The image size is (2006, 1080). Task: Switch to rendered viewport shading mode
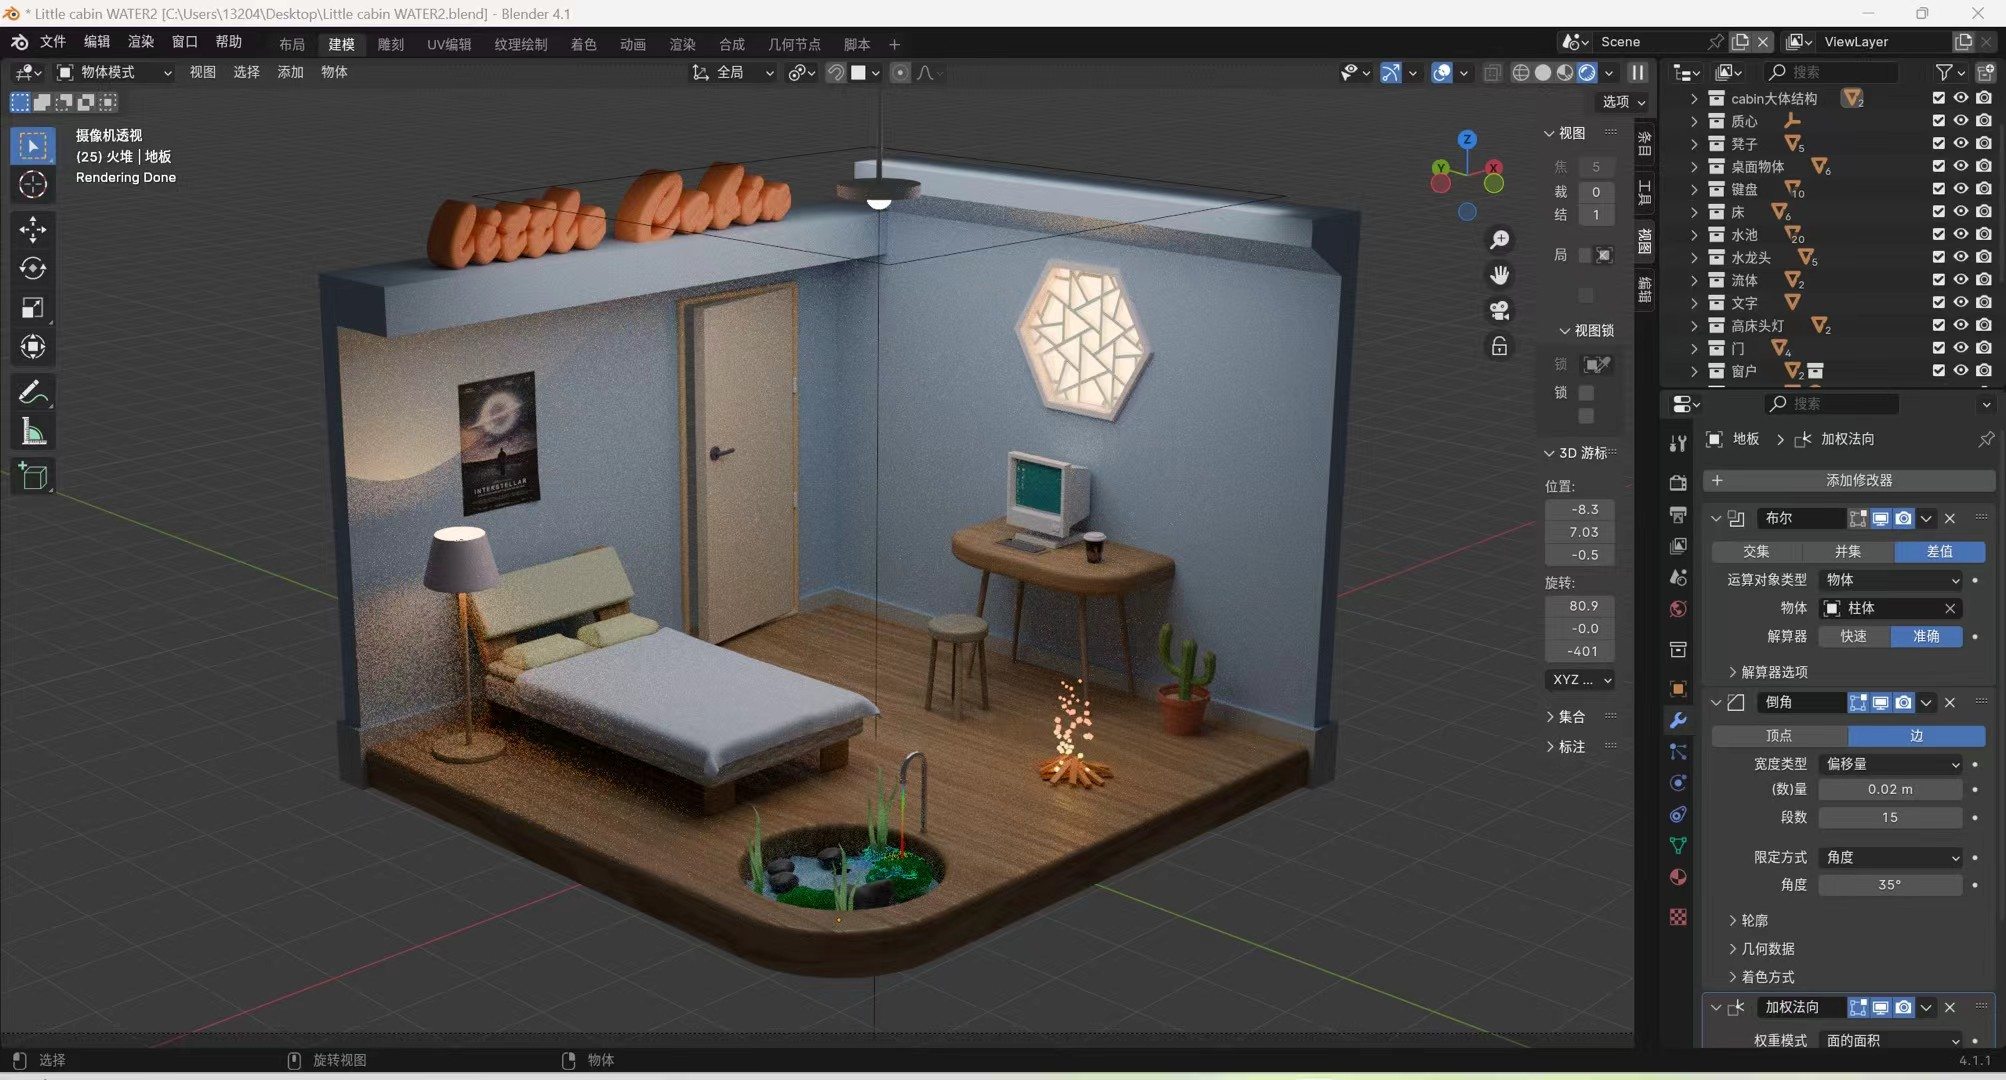tap(1587, 73)
